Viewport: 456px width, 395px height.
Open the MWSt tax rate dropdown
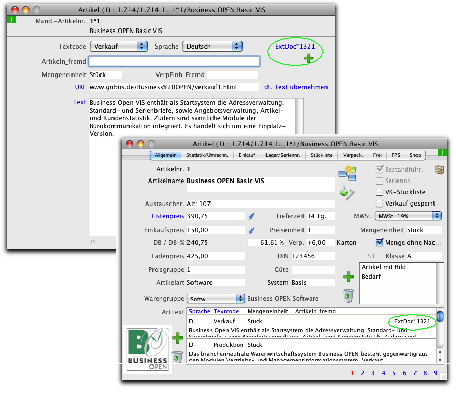coord(408,216)
